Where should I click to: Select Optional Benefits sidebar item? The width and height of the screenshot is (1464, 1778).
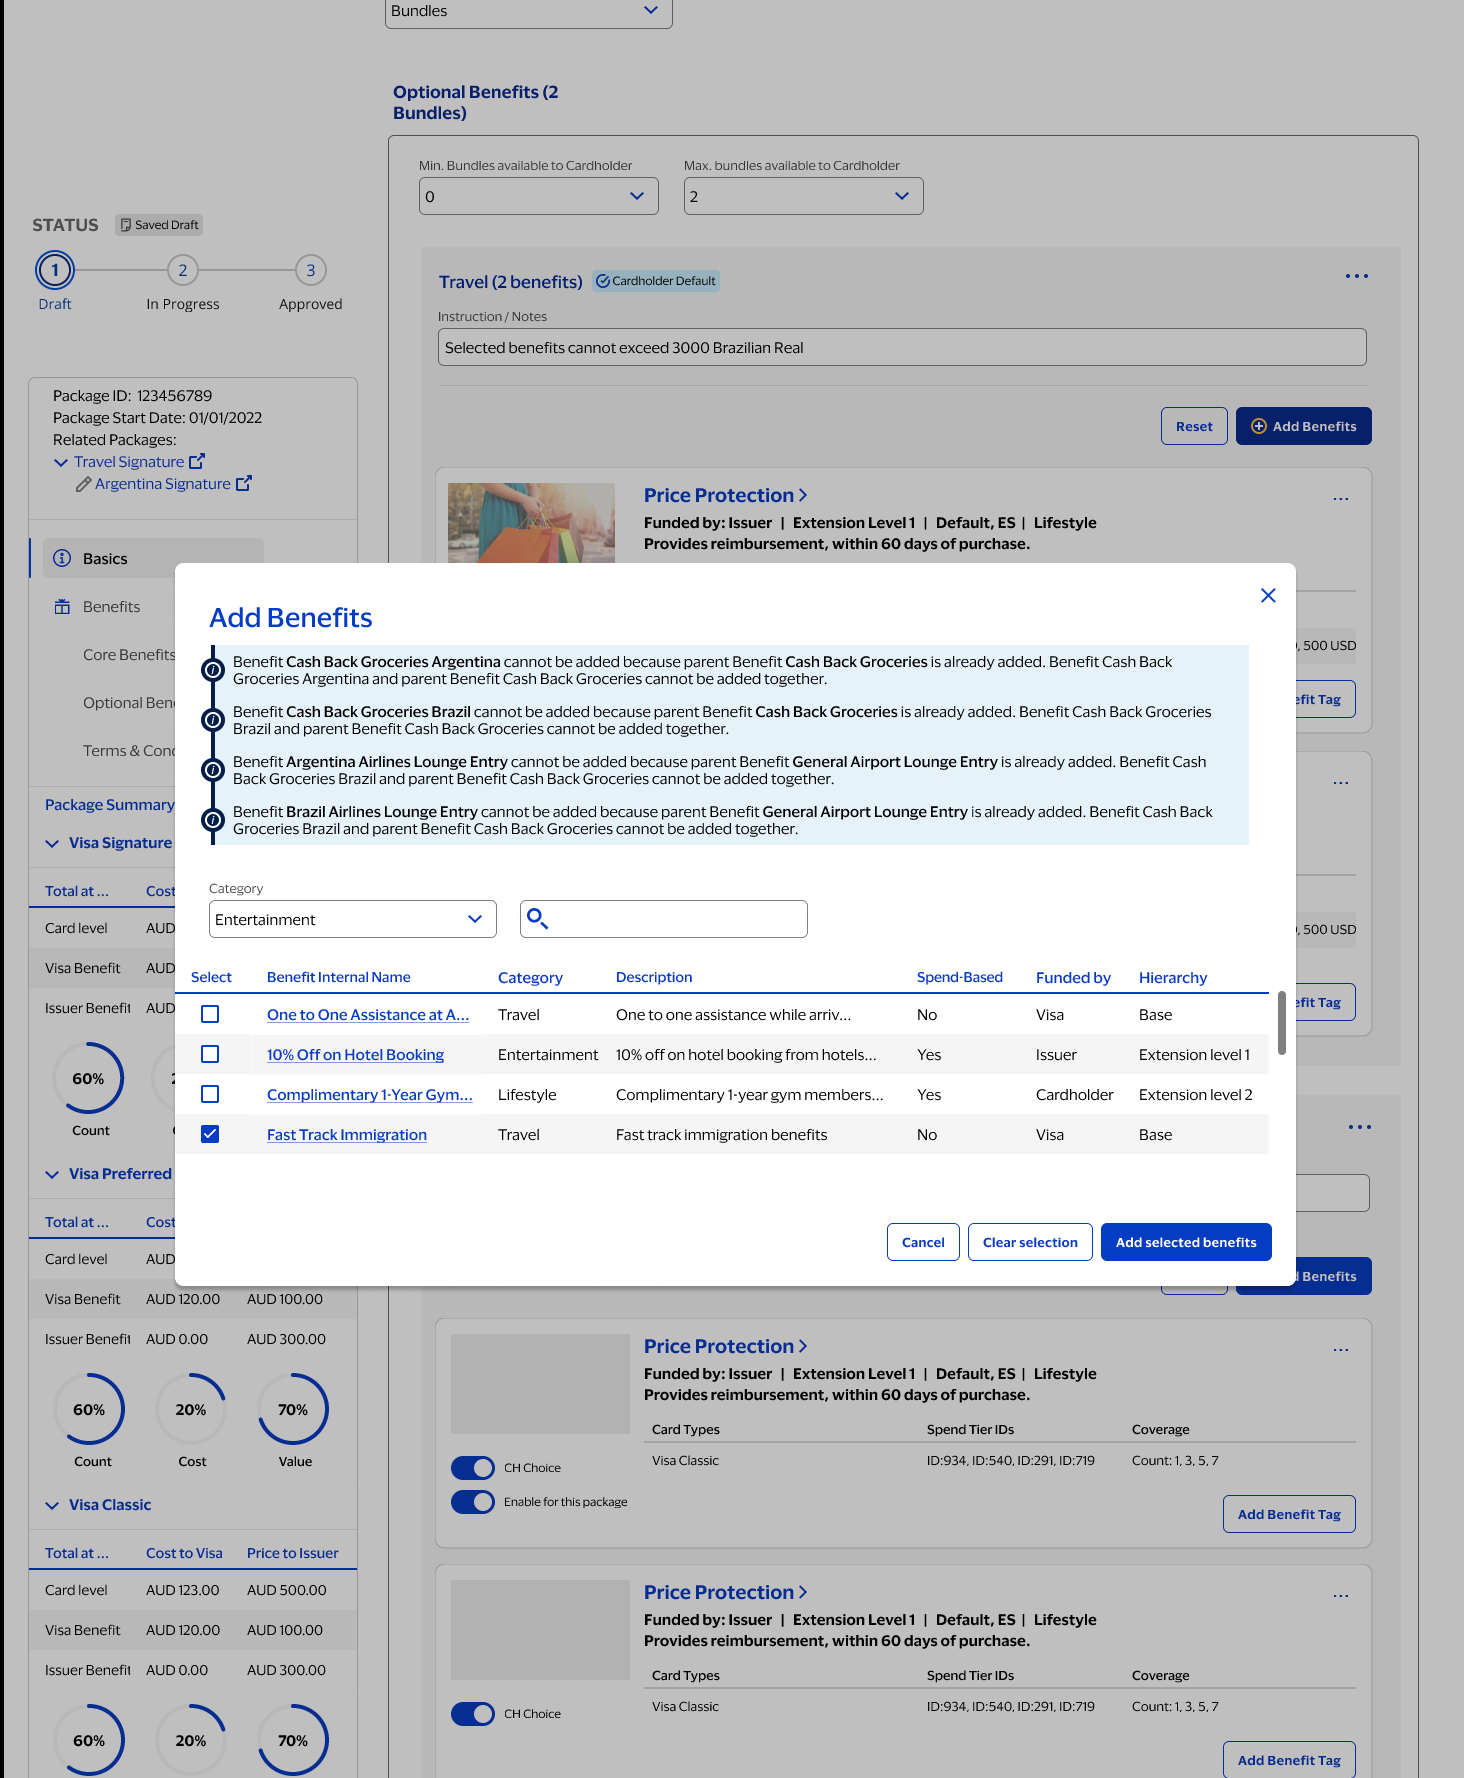[x=129, y=703]
